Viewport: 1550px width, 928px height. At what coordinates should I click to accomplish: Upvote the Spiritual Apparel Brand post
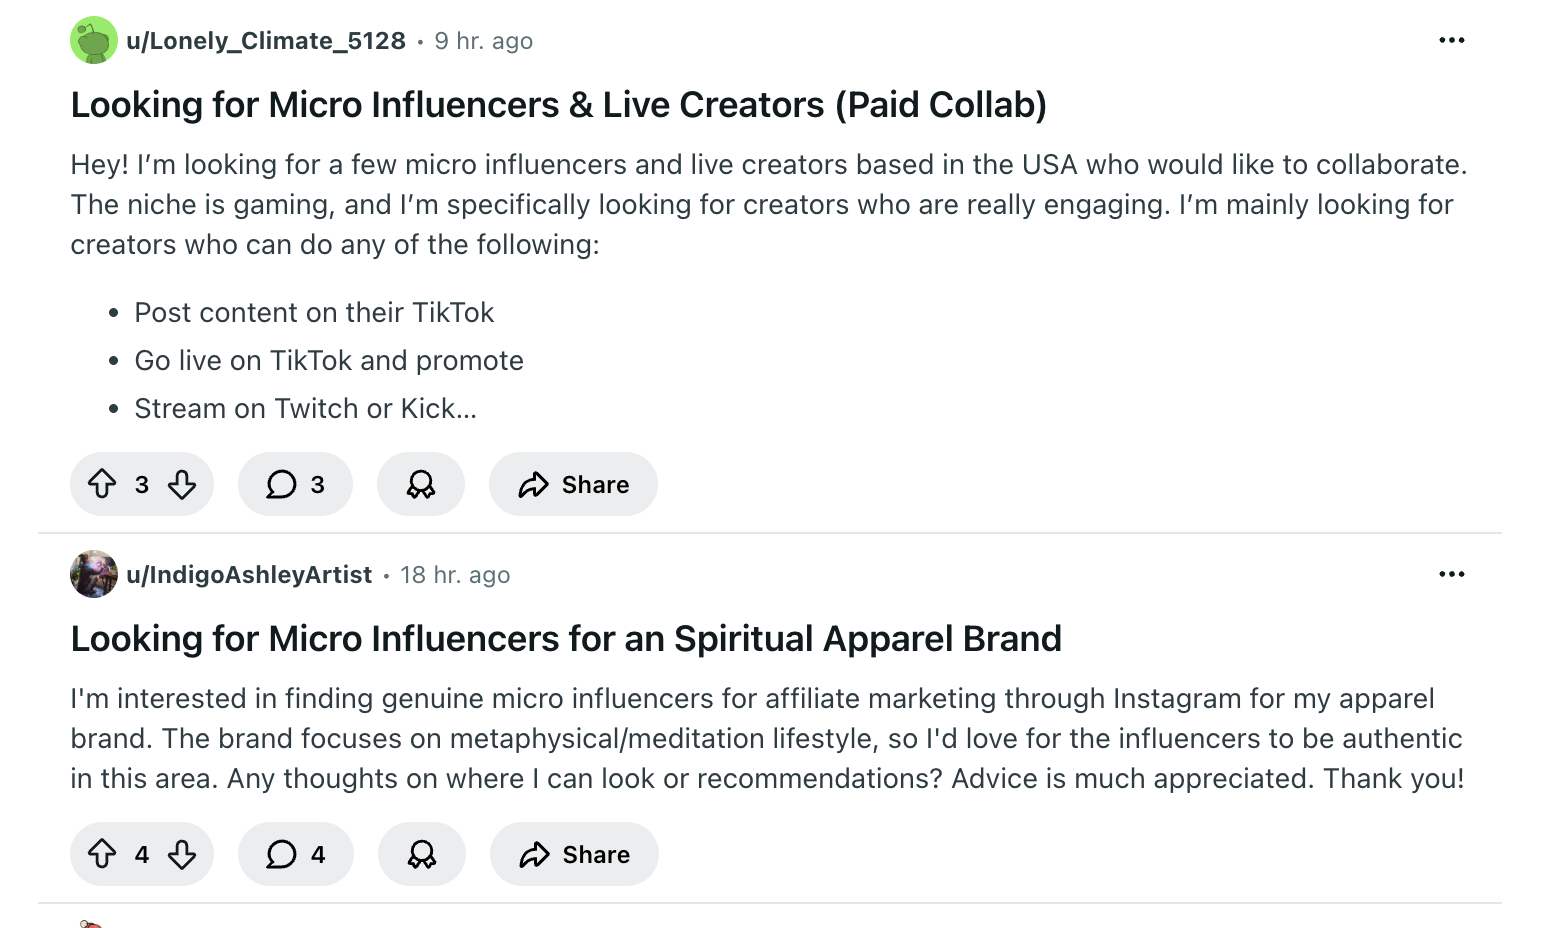tap(102, 855)
